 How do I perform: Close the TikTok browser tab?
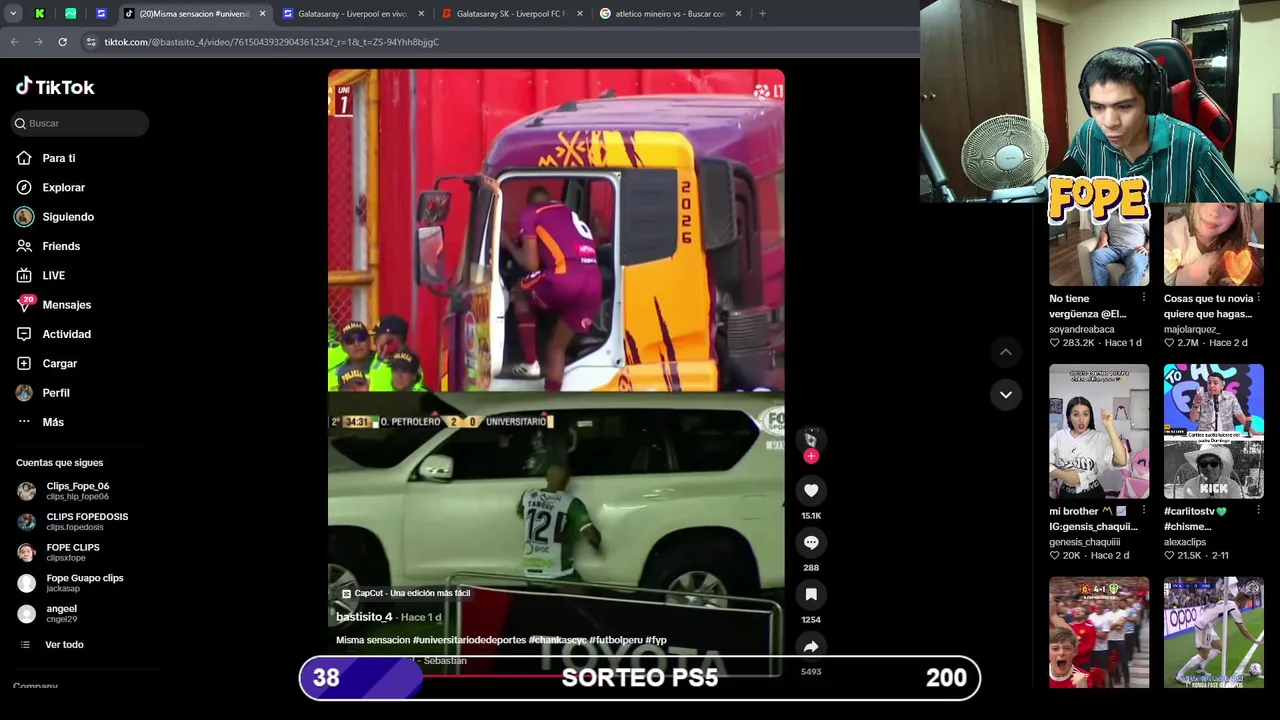(x=263, y=14)
